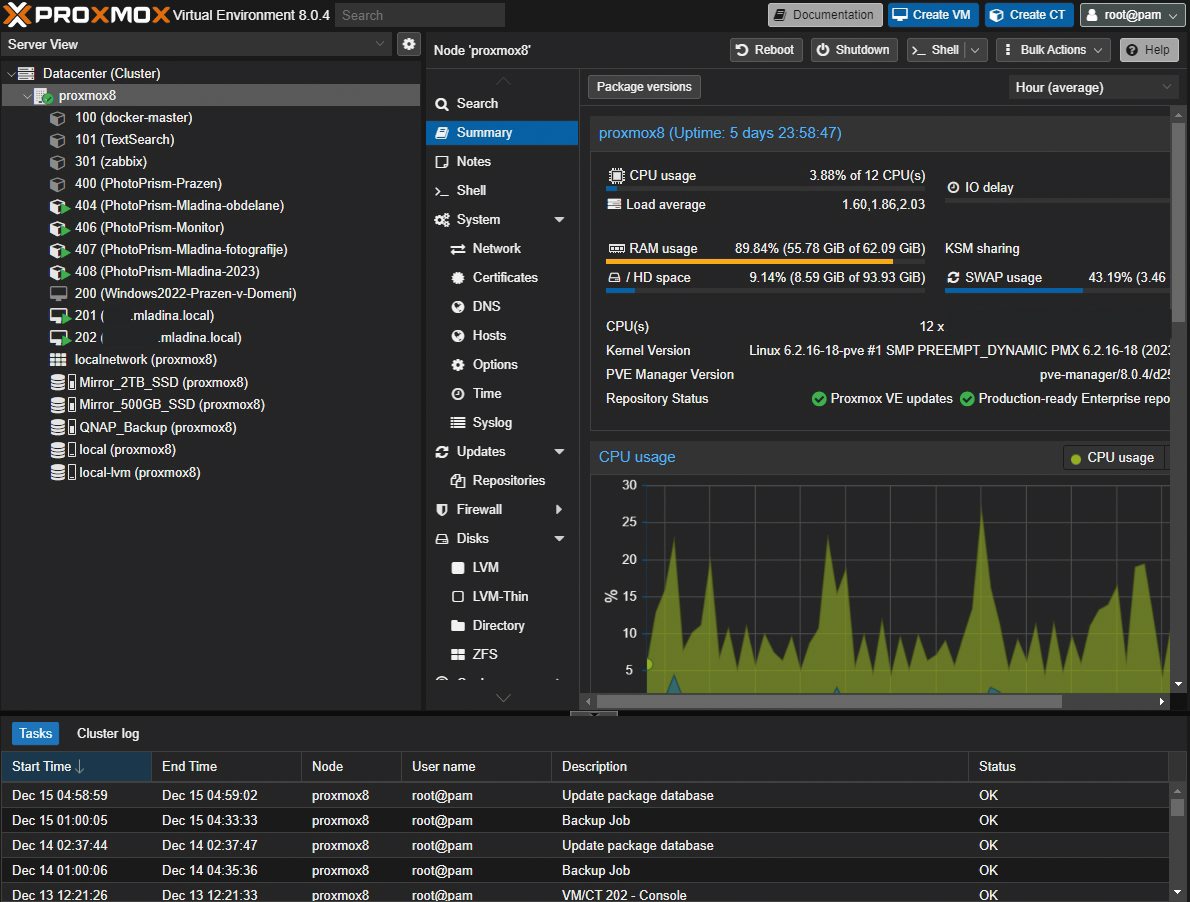The width and height of the screenshot is (1190, 902).
Task: Click the summary panel horizontal scrollbar
Action: (829, 702)
